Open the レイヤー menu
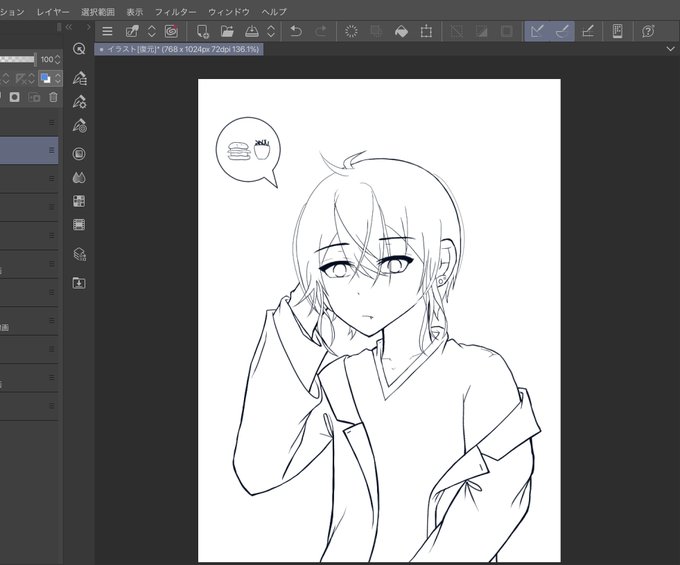Image resolution: width=680 pixels, height=565 pixels. [x=52, y=12]
